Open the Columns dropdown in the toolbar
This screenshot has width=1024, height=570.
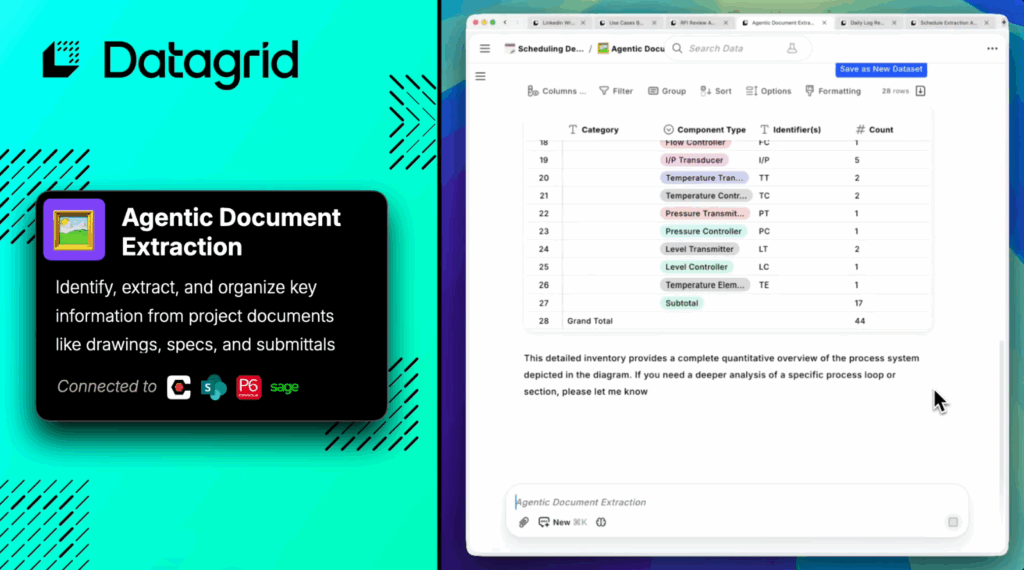(556, 91)
